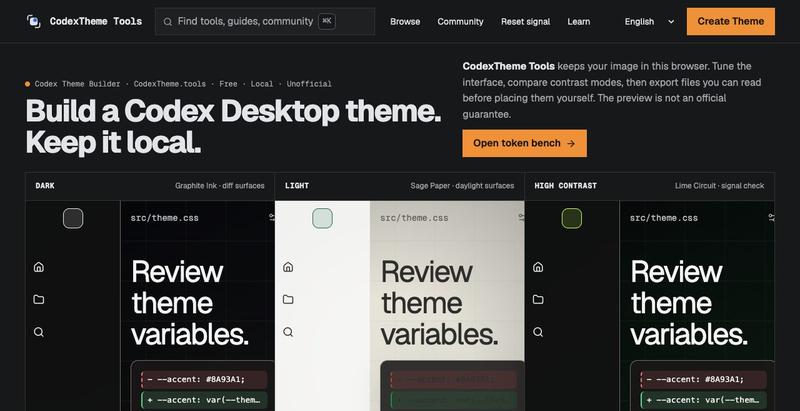Click the arrow icon on Open token bench

pyautogui.click(x=571, y=143)
